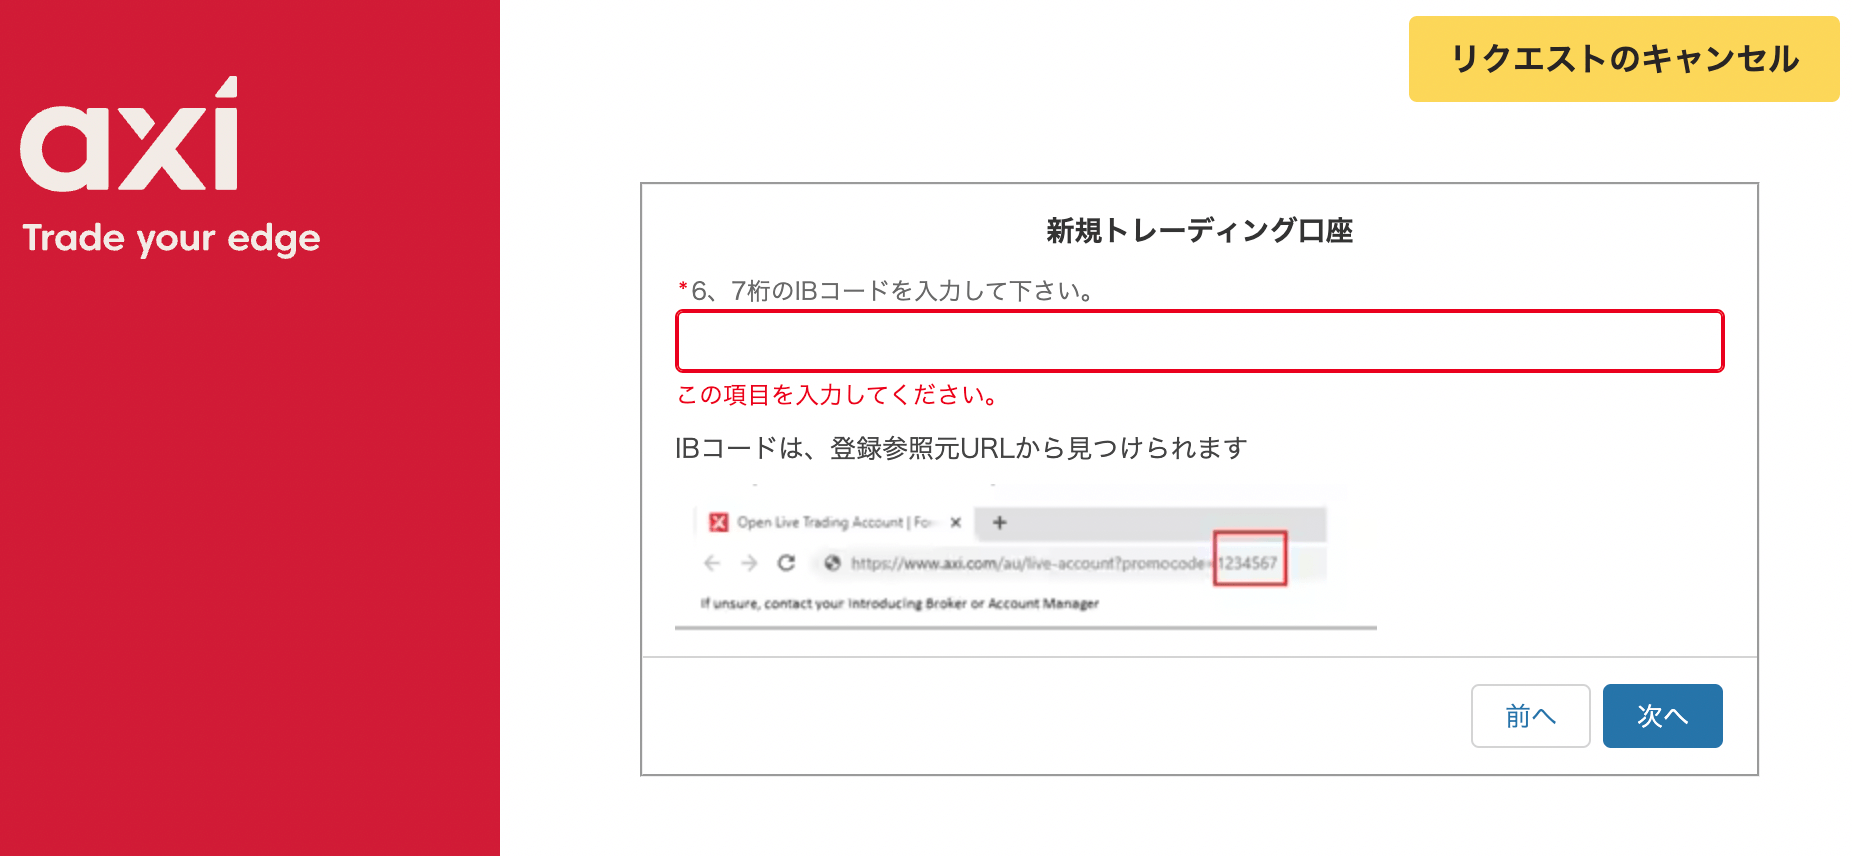Click the Trade your edge tagline
This screenshot has height=856, width=1852.
[x=172, y=239]
